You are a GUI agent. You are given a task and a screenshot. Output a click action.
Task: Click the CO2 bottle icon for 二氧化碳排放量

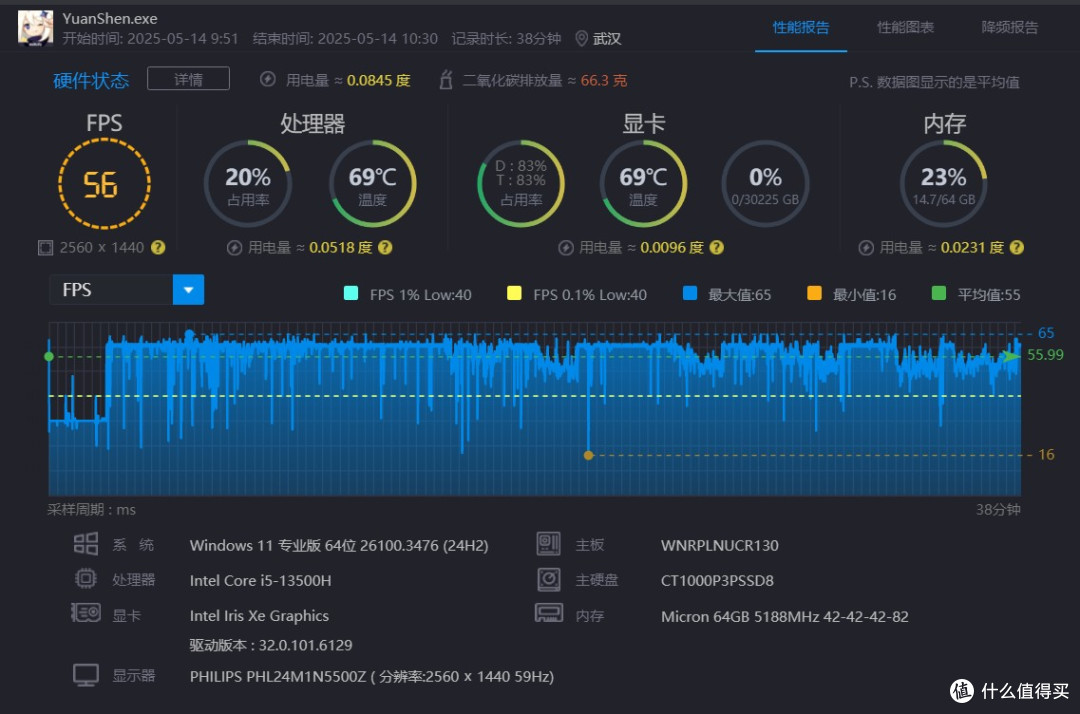(446, 80)
